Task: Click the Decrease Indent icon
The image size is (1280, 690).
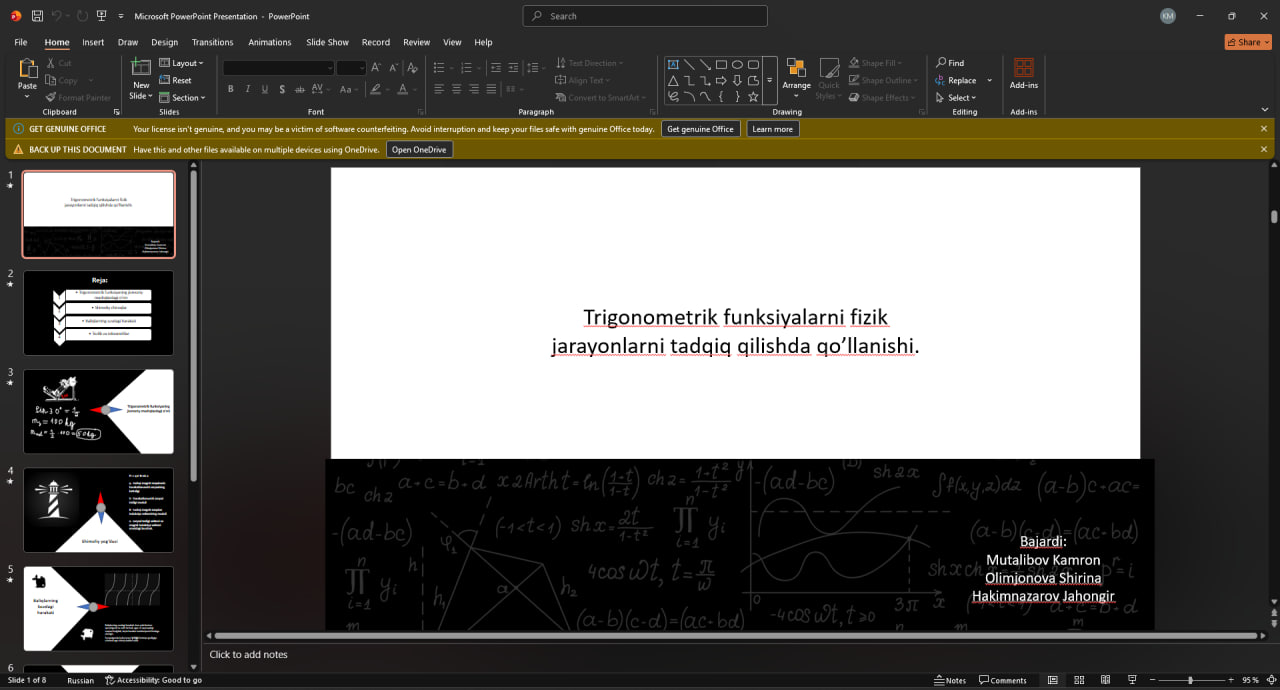Action: [495, 67]
